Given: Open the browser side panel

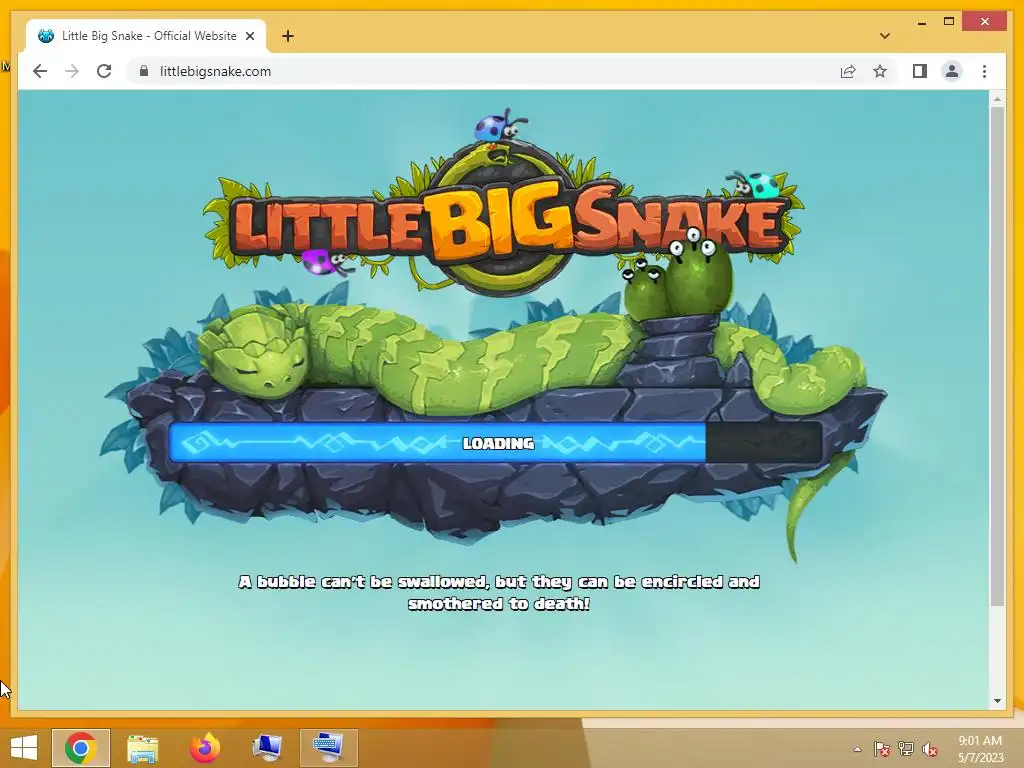Looking at the screenshot, I should pos(920,71).
